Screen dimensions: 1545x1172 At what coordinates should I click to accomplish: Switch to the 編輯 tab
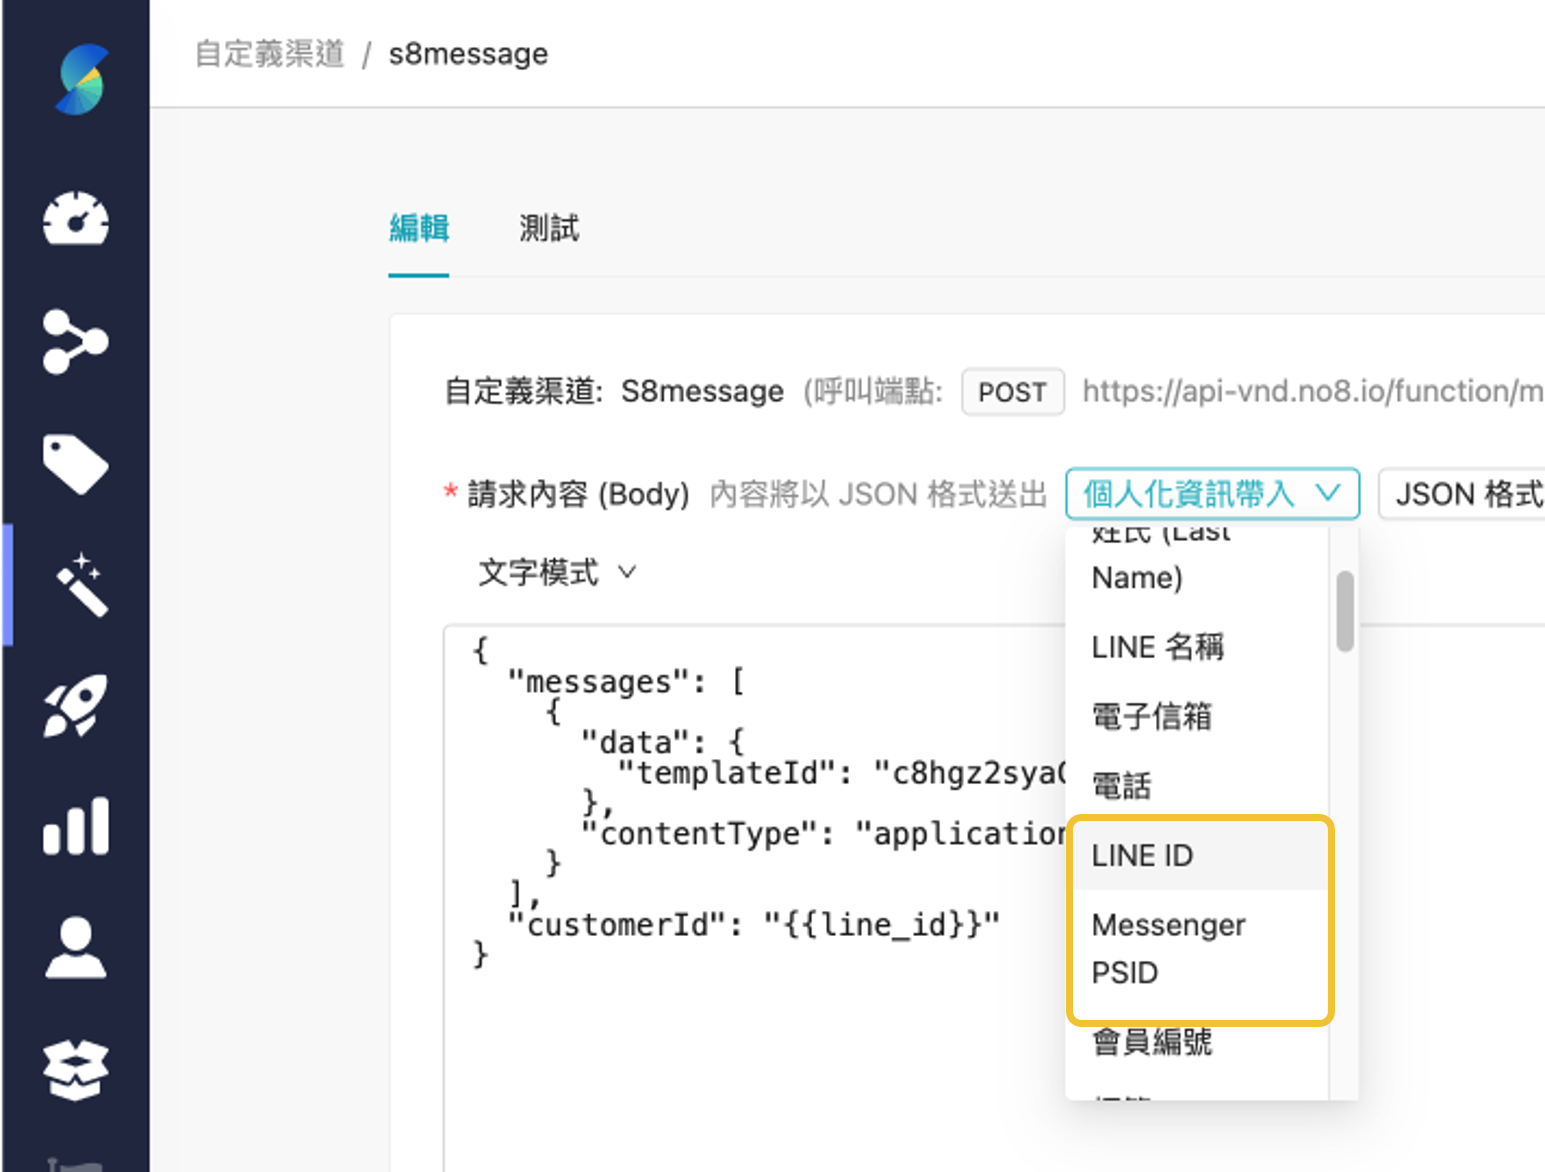click(419, 228)
